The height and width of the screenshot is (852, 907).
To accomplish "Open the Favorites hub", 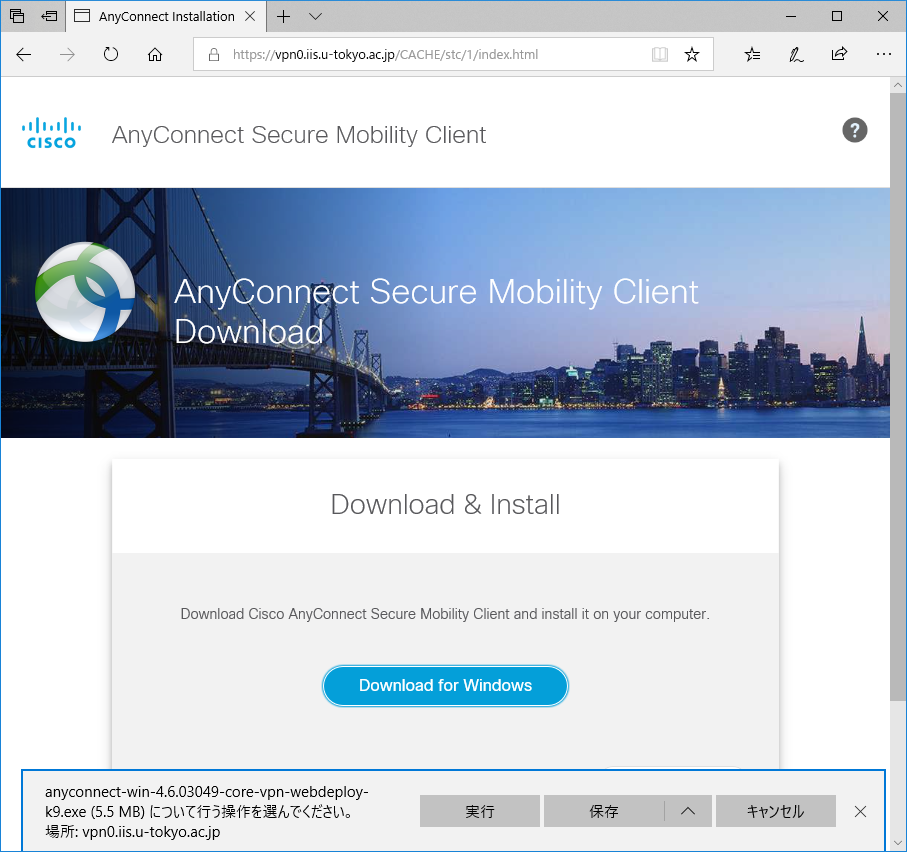I will point(753,54).
